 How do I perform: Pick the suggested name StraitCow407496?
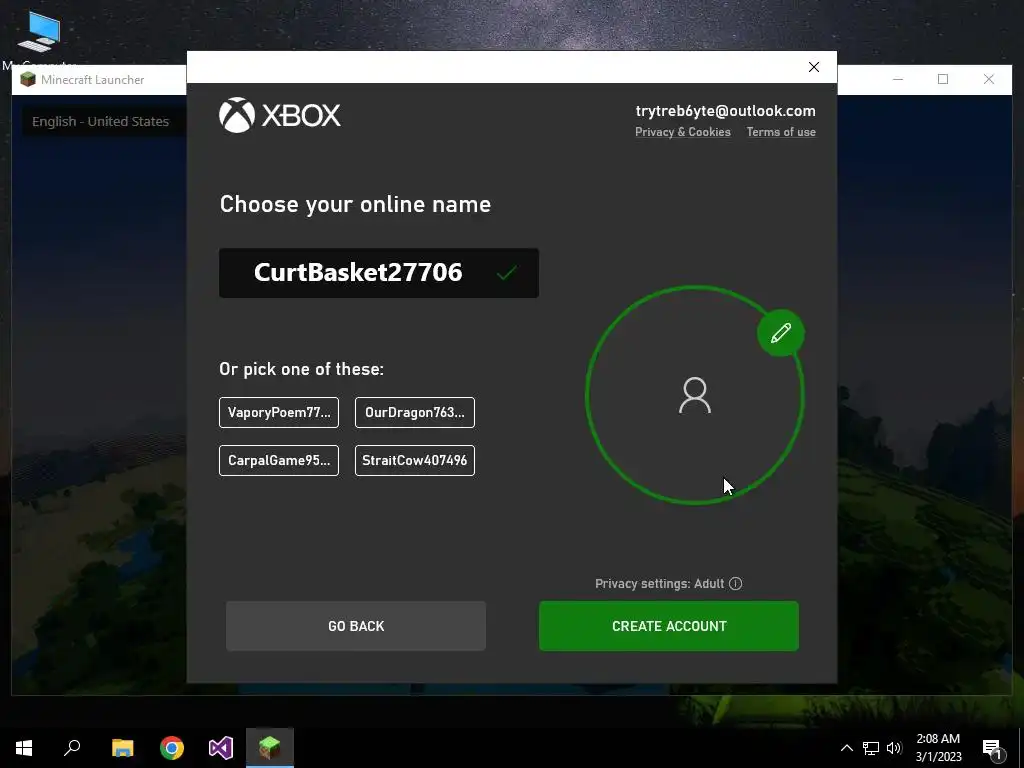[415, 460]
